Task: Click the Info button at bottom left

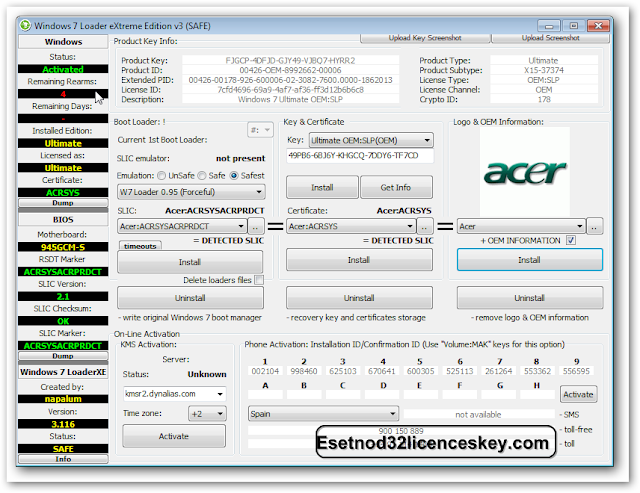Action: tap(63, 459)
